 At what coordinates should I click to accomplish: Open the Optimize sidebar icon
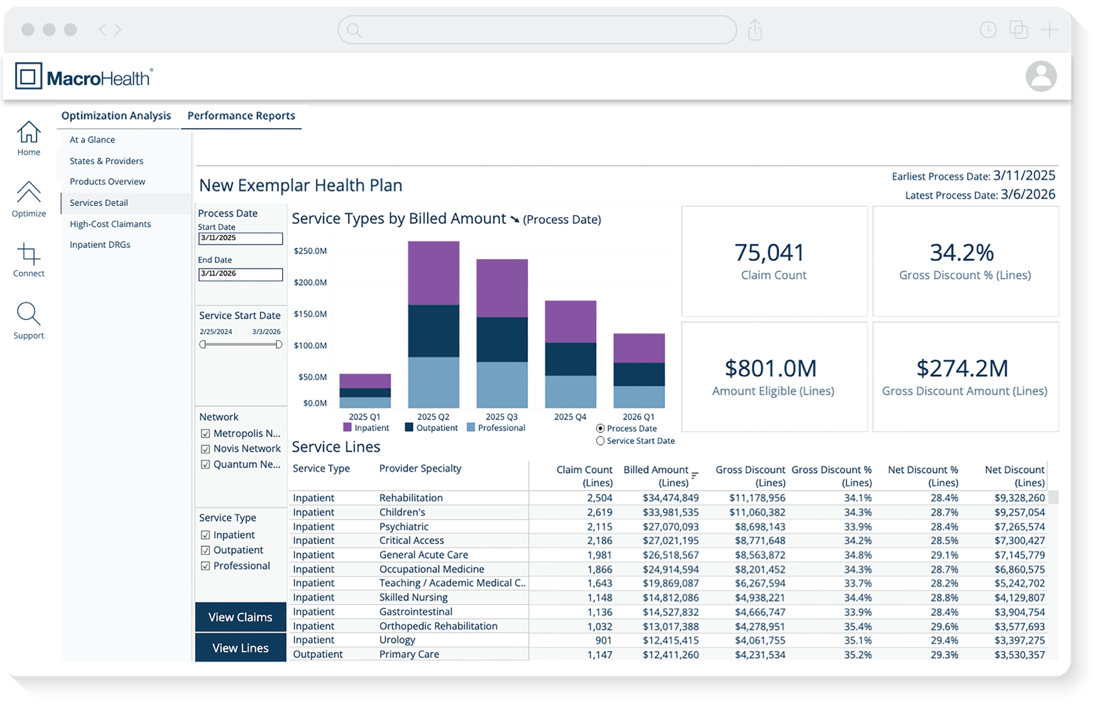tap(29, 192)
